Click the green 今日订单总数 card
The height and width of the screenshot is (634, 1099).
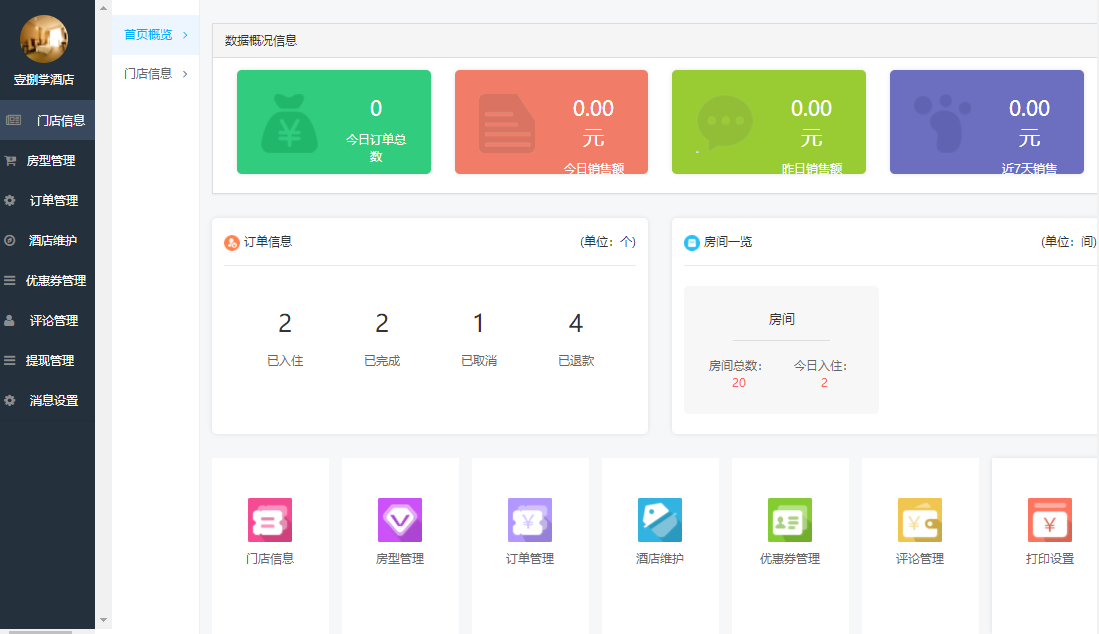click(334, 122)
